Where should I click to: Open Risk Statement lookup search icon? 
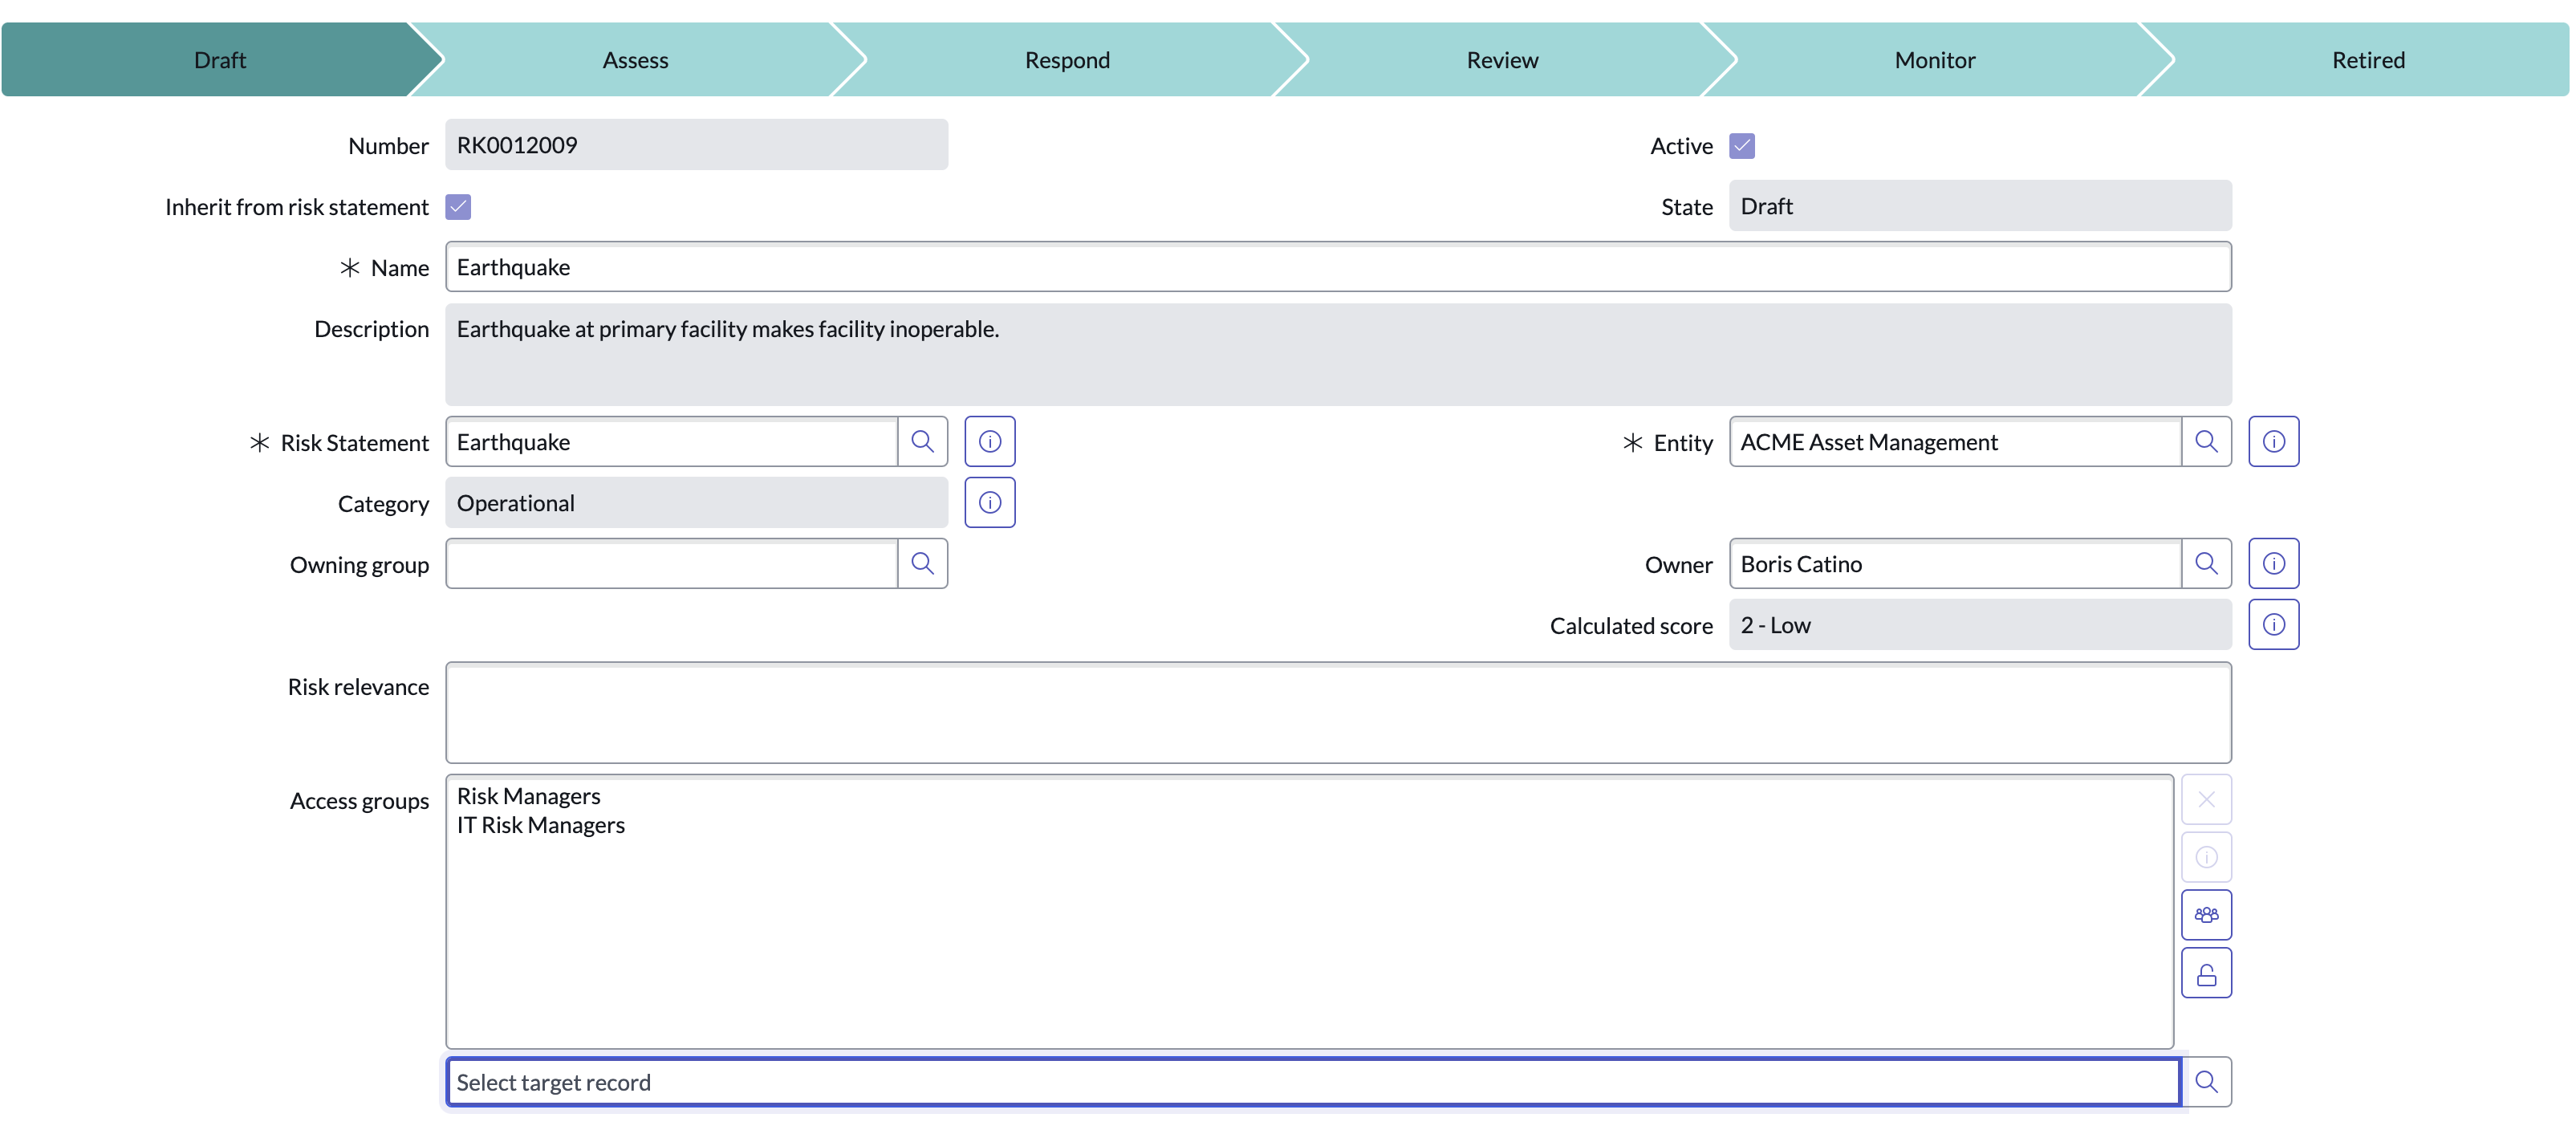(922, 441)
